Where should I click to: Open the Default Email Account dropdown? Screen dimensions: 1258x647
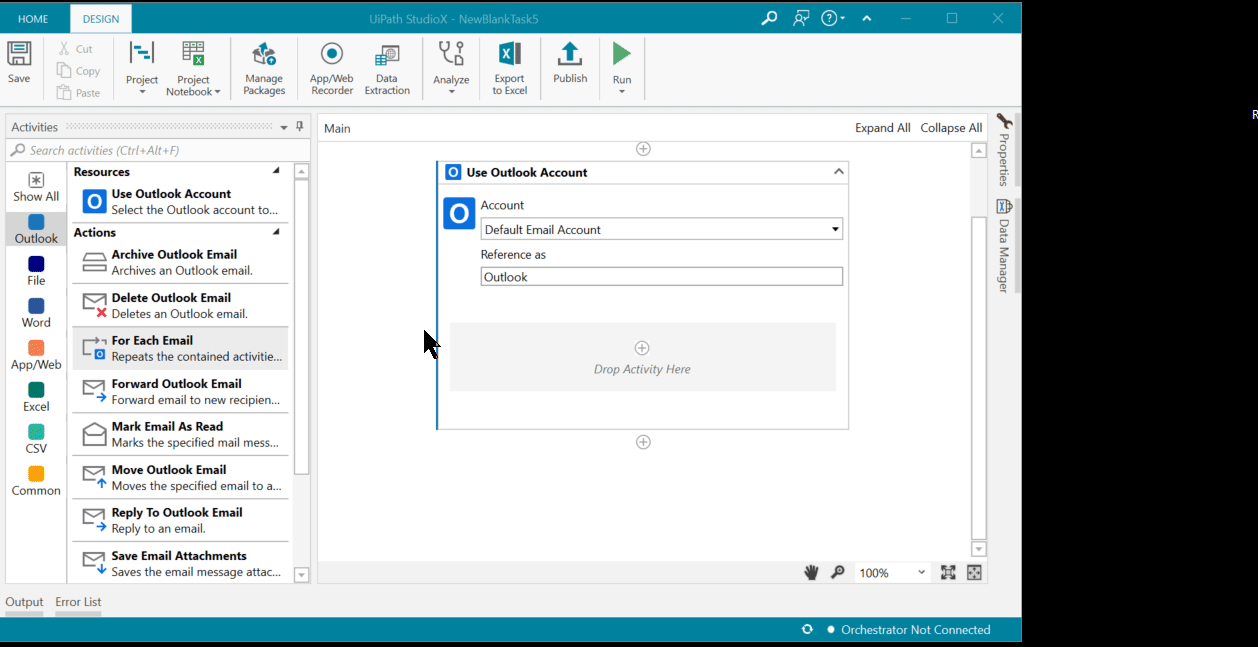(834, 229)
